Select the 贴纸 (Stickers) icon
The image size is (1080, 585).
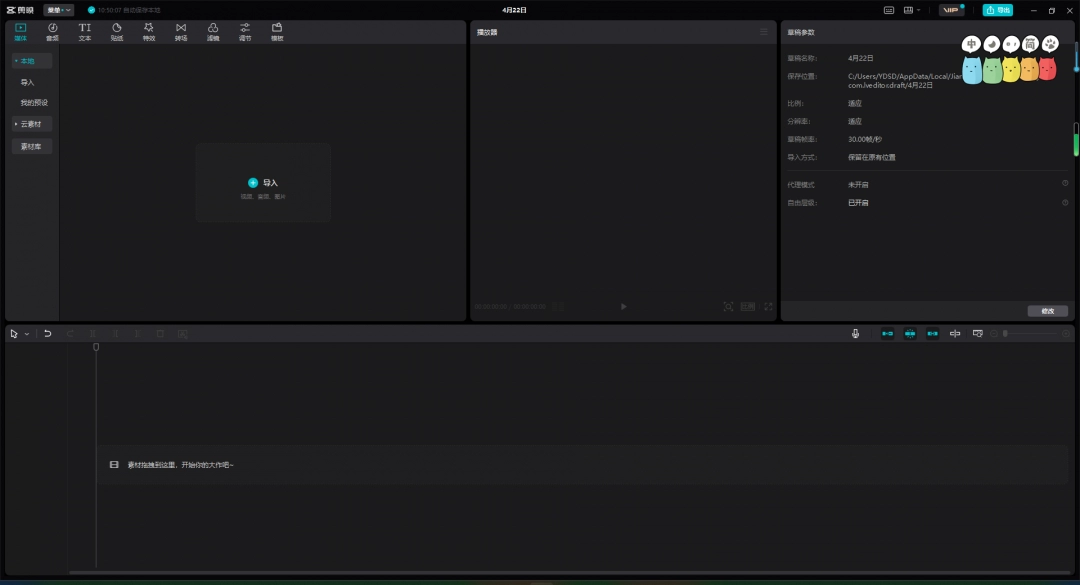coord(117,31)
